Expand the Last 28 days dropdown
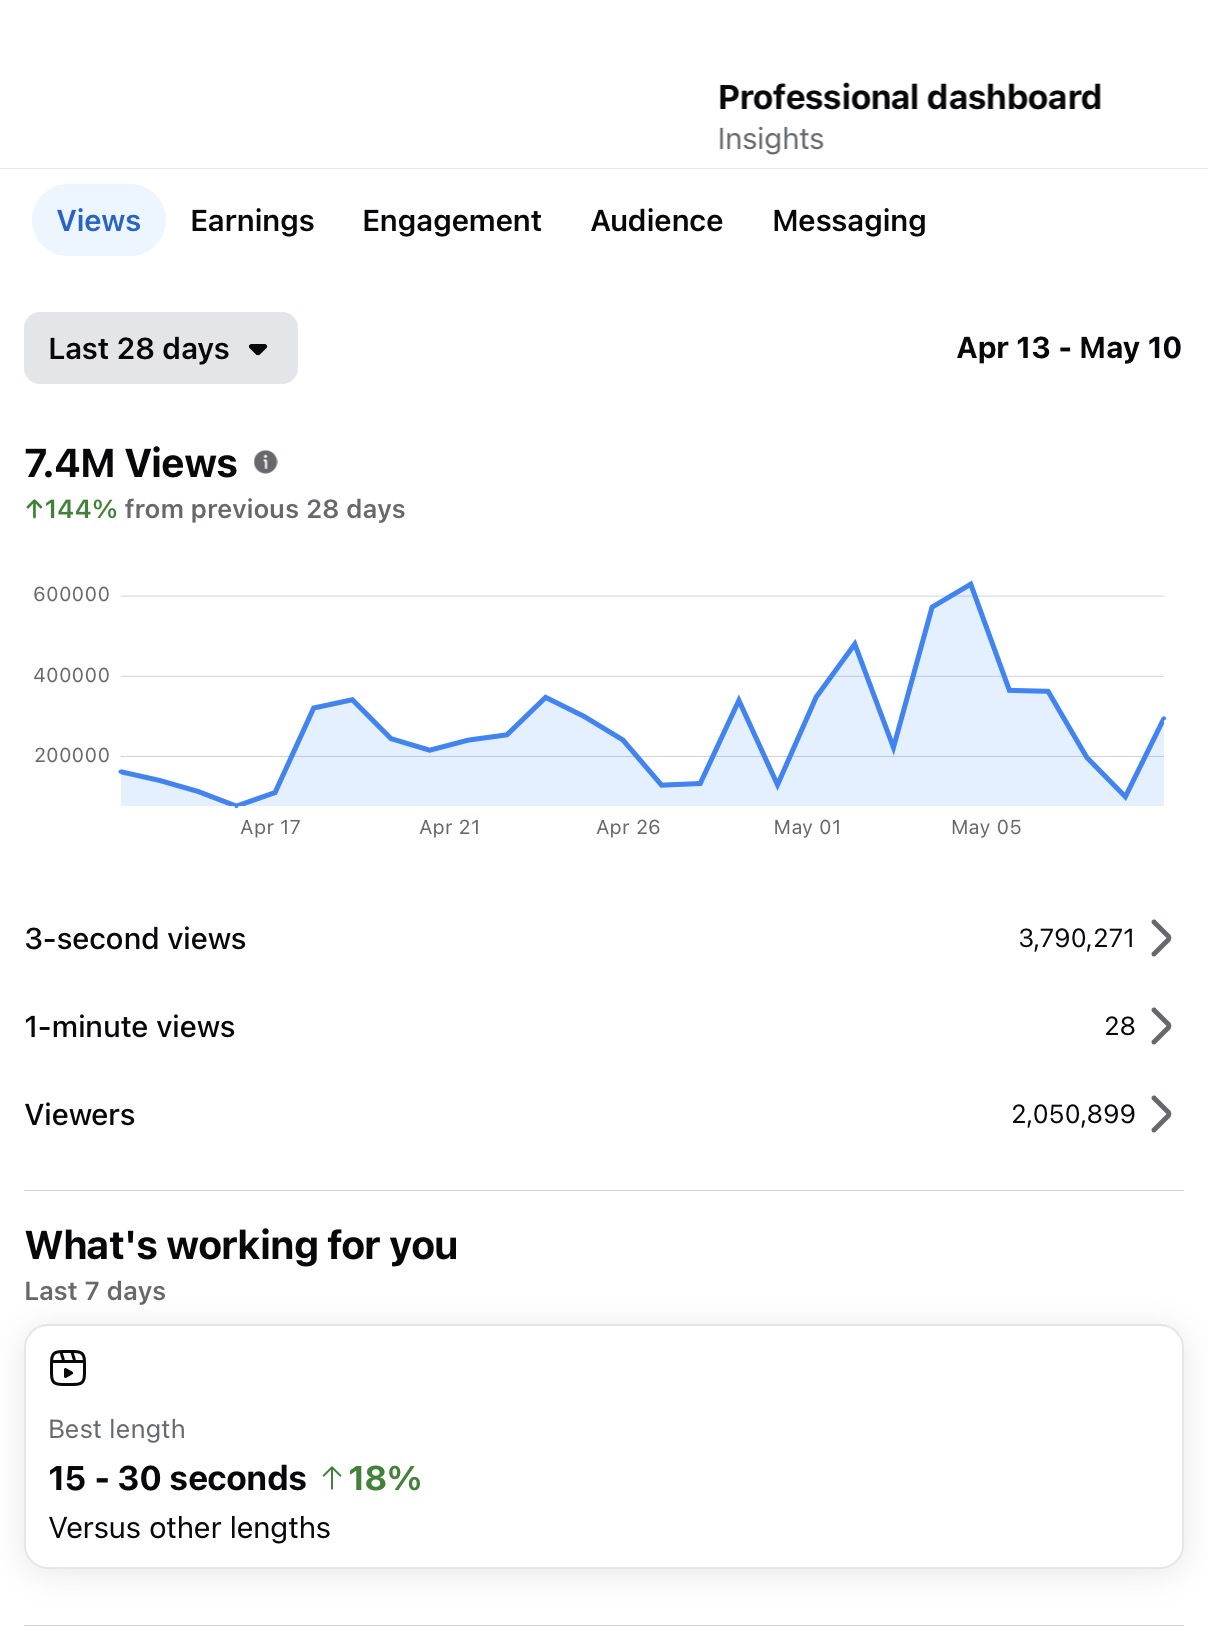The width and height of the screenshot is (1208, 1640). pyautogui.click(x=161, y=348)
